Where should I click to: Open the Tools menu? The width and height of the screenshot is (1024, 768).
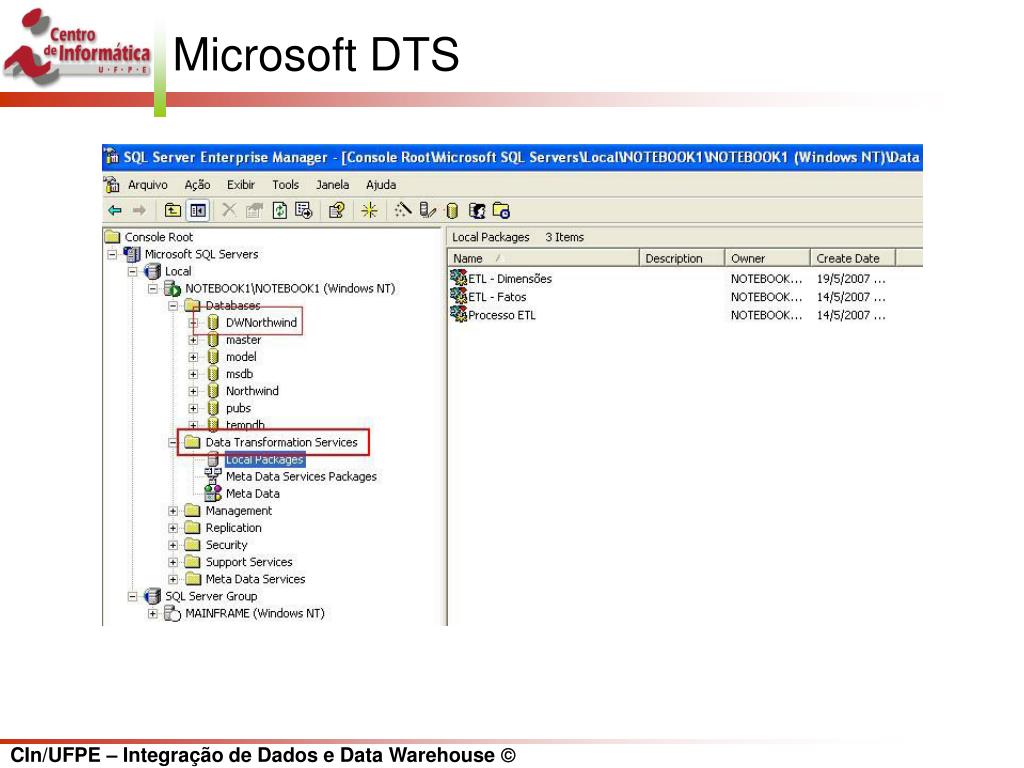click(286, 184)
